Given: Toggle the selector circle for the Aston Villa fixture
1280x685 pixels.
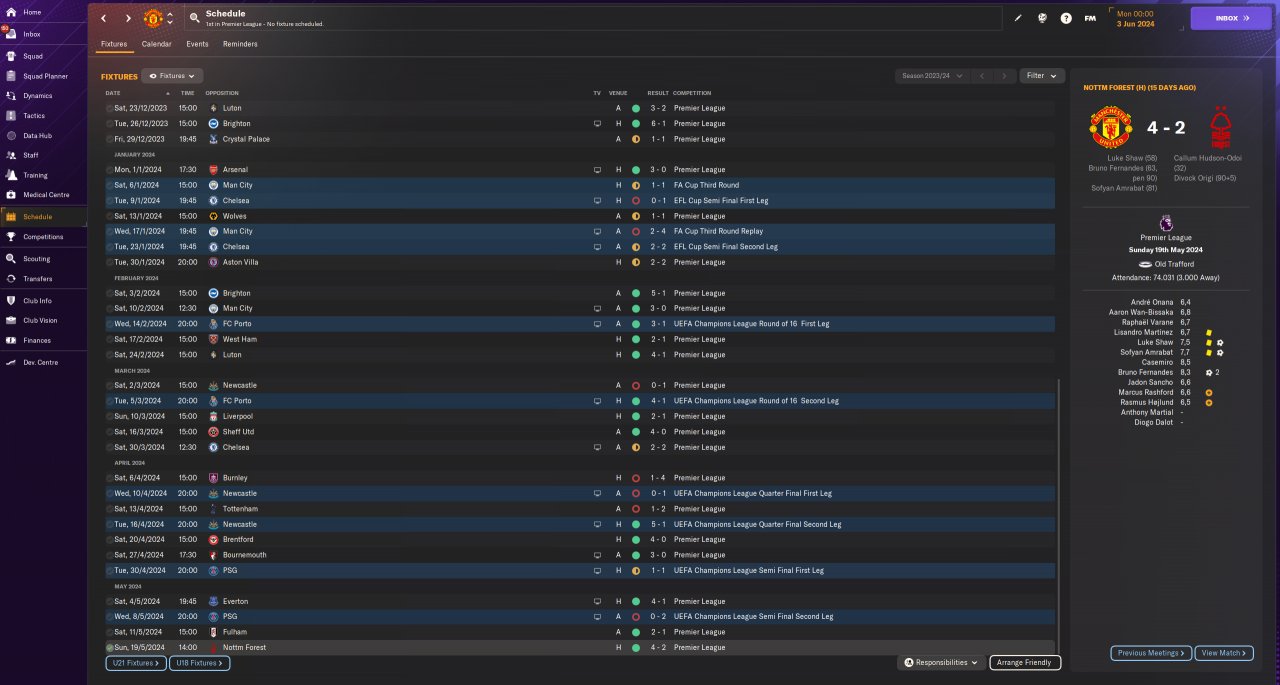Looking at the screenshot, I should [109, 262].
